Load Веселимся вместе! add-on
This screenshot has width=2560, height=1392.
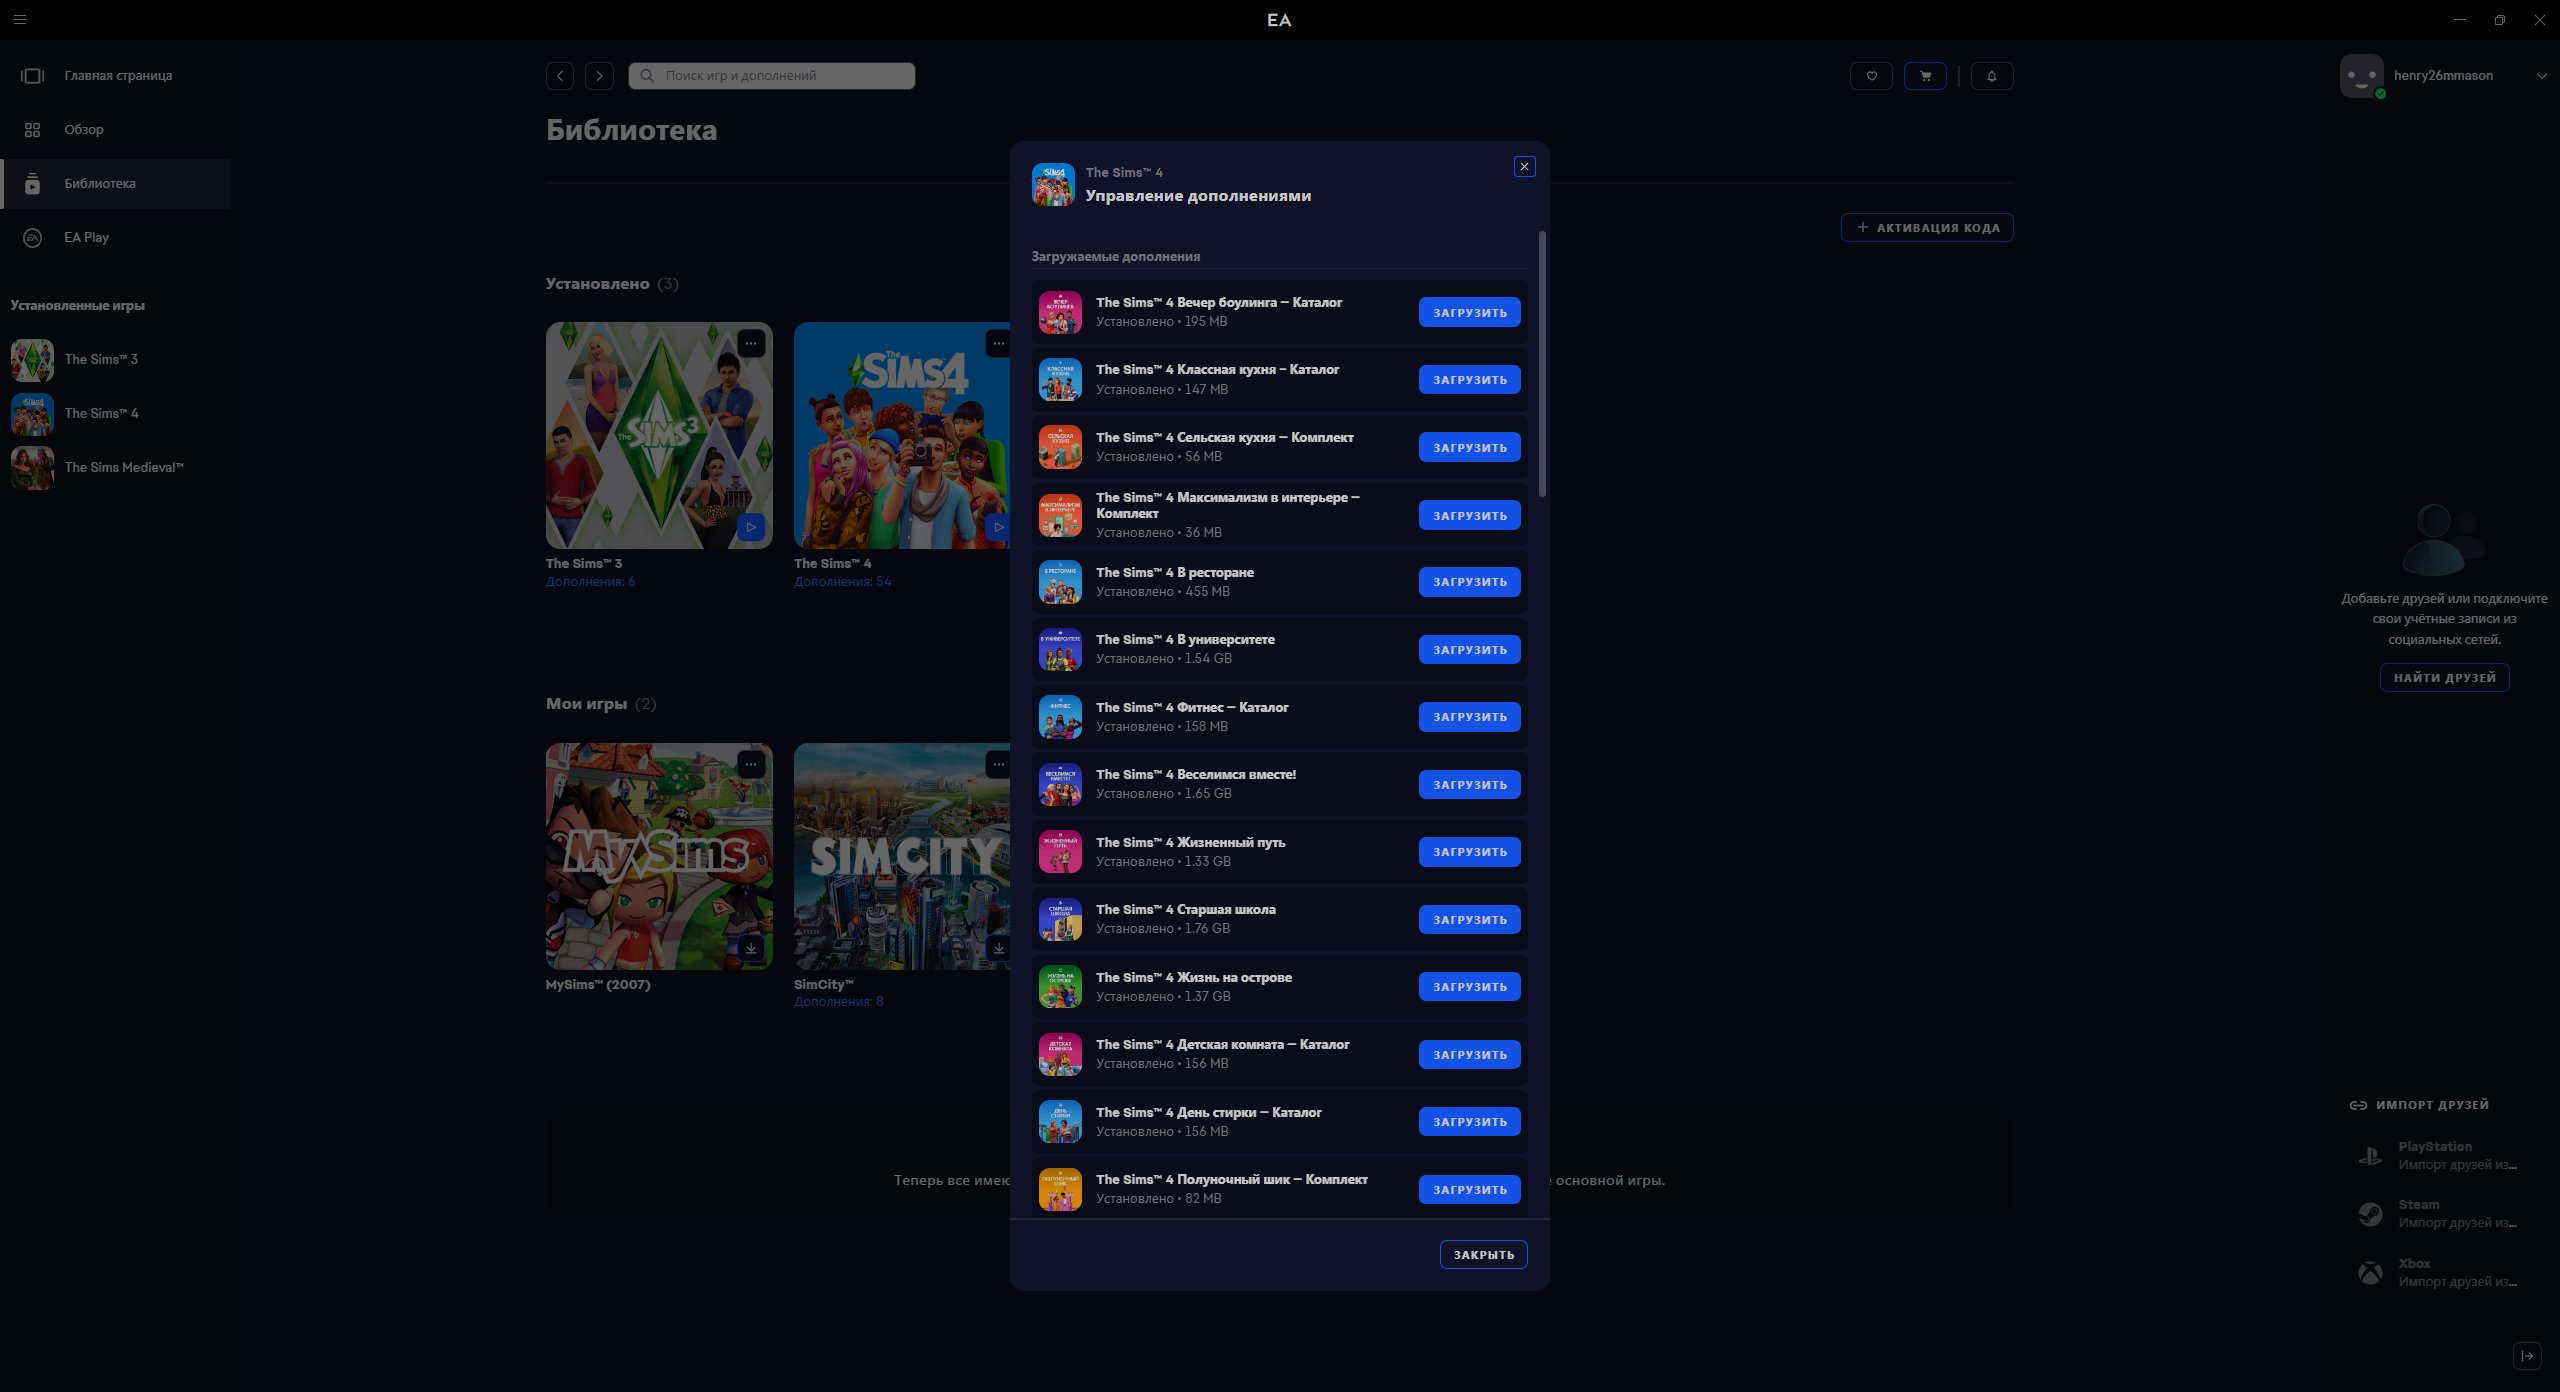pos(1469,785)
